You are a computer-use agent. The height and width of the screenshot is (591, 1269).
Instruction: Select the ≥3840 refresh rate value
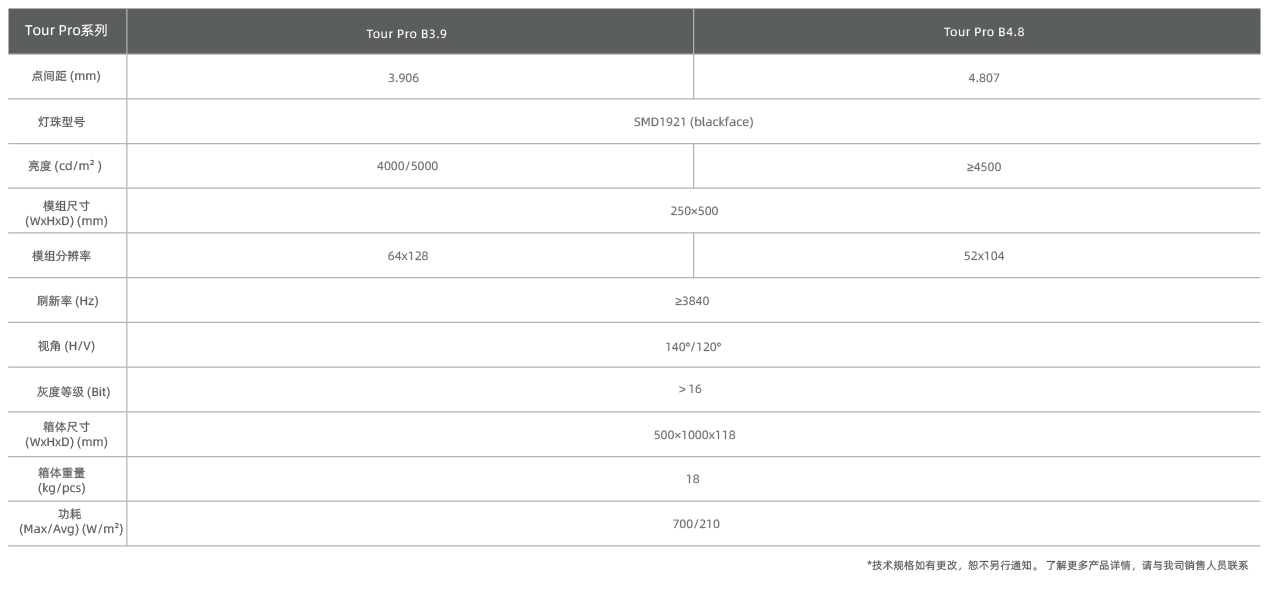pos(692,301)
